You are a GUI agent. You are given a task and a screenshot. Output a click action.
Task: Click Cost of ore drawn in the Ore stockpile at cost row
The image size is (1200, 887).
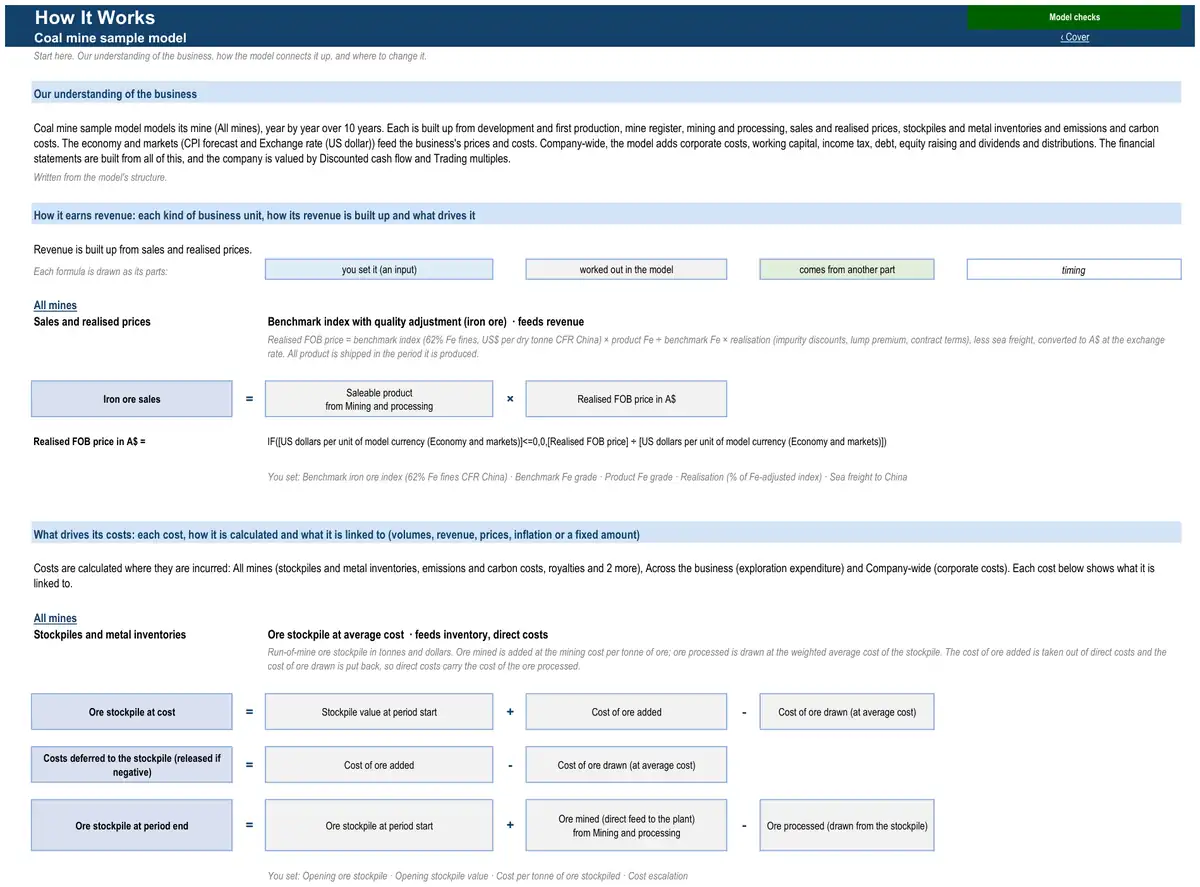pos(847,712)
